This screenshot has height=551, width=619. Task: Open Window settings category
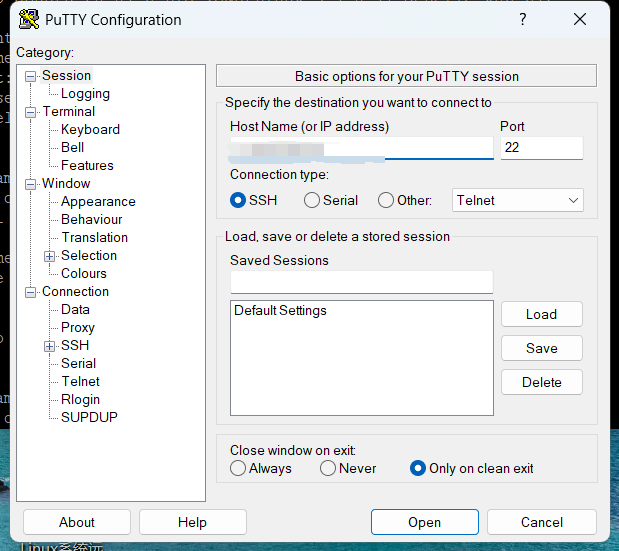tap(66, 184)
